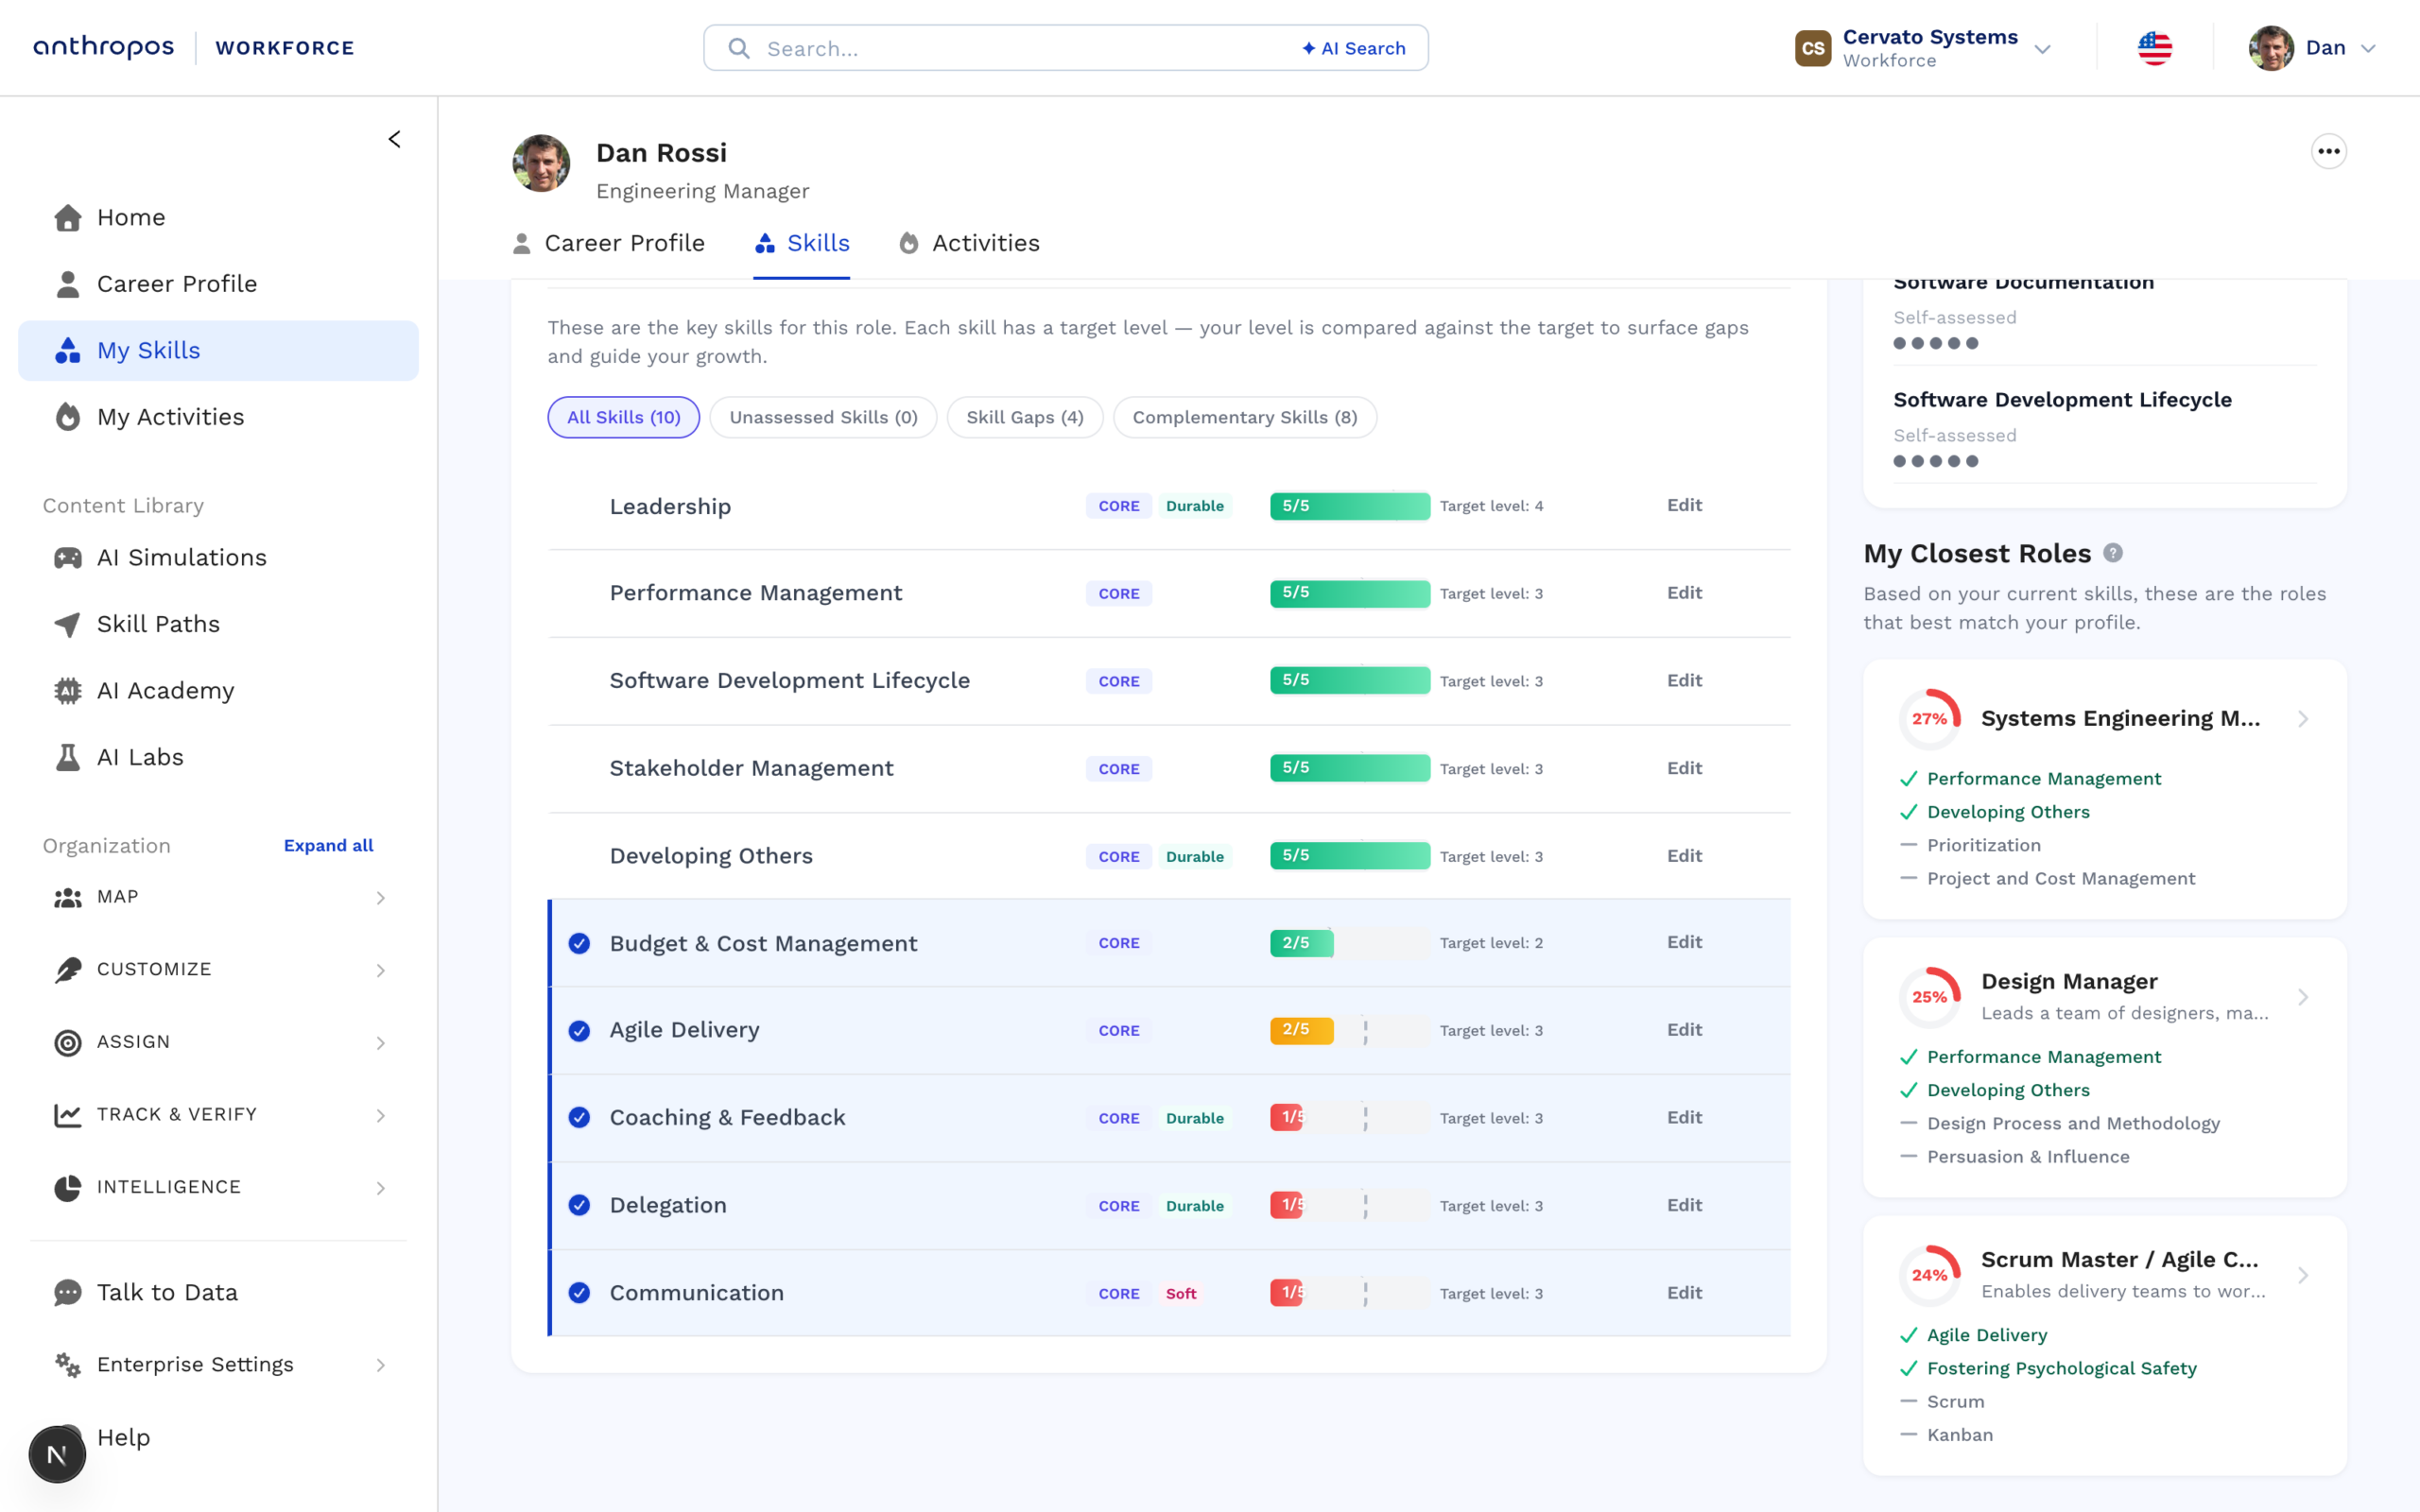The image size is (2420, 1512).
Task: Click the search magnifier icon
Action: click(739, 48)
